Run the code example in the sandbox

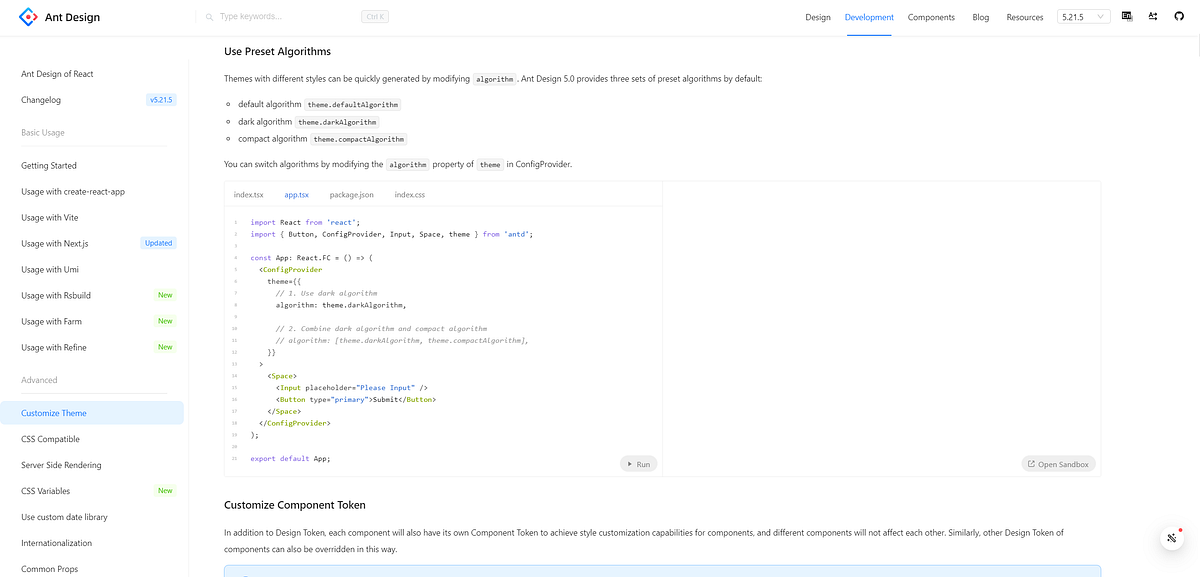(x=638, y=463)
